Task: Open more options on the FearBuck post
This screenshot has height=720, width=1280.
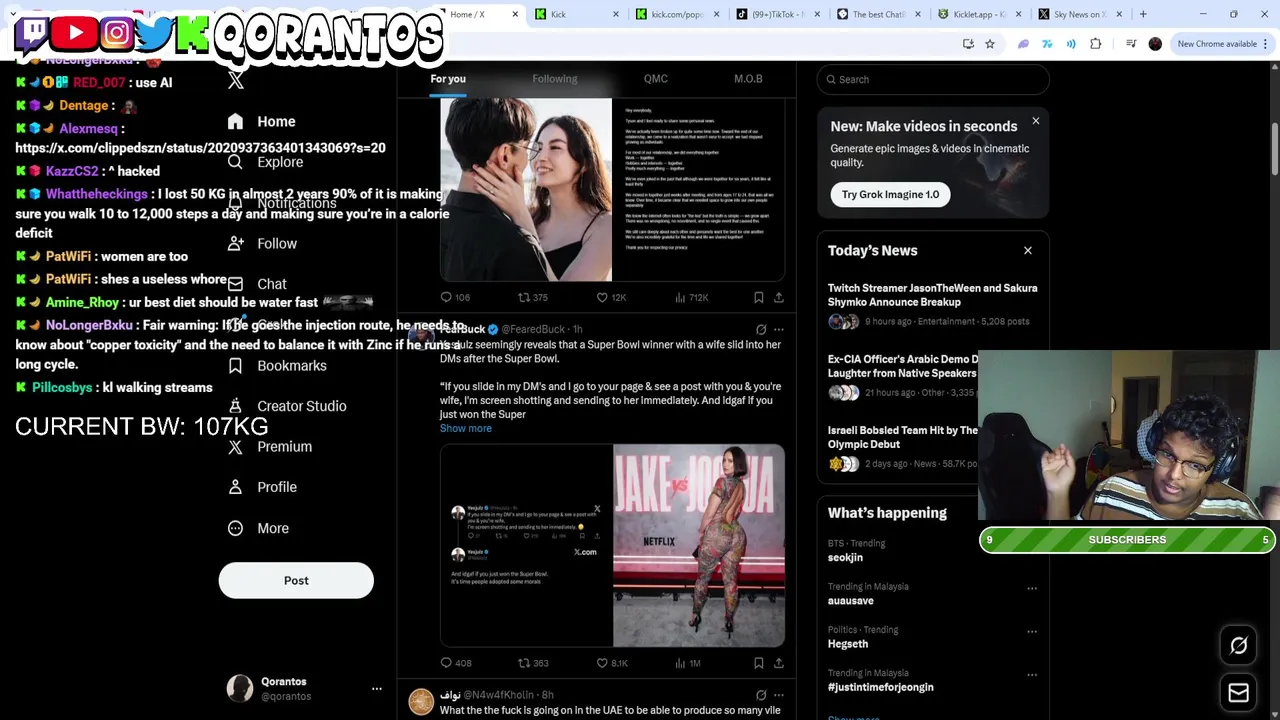Action: (779, 329)
